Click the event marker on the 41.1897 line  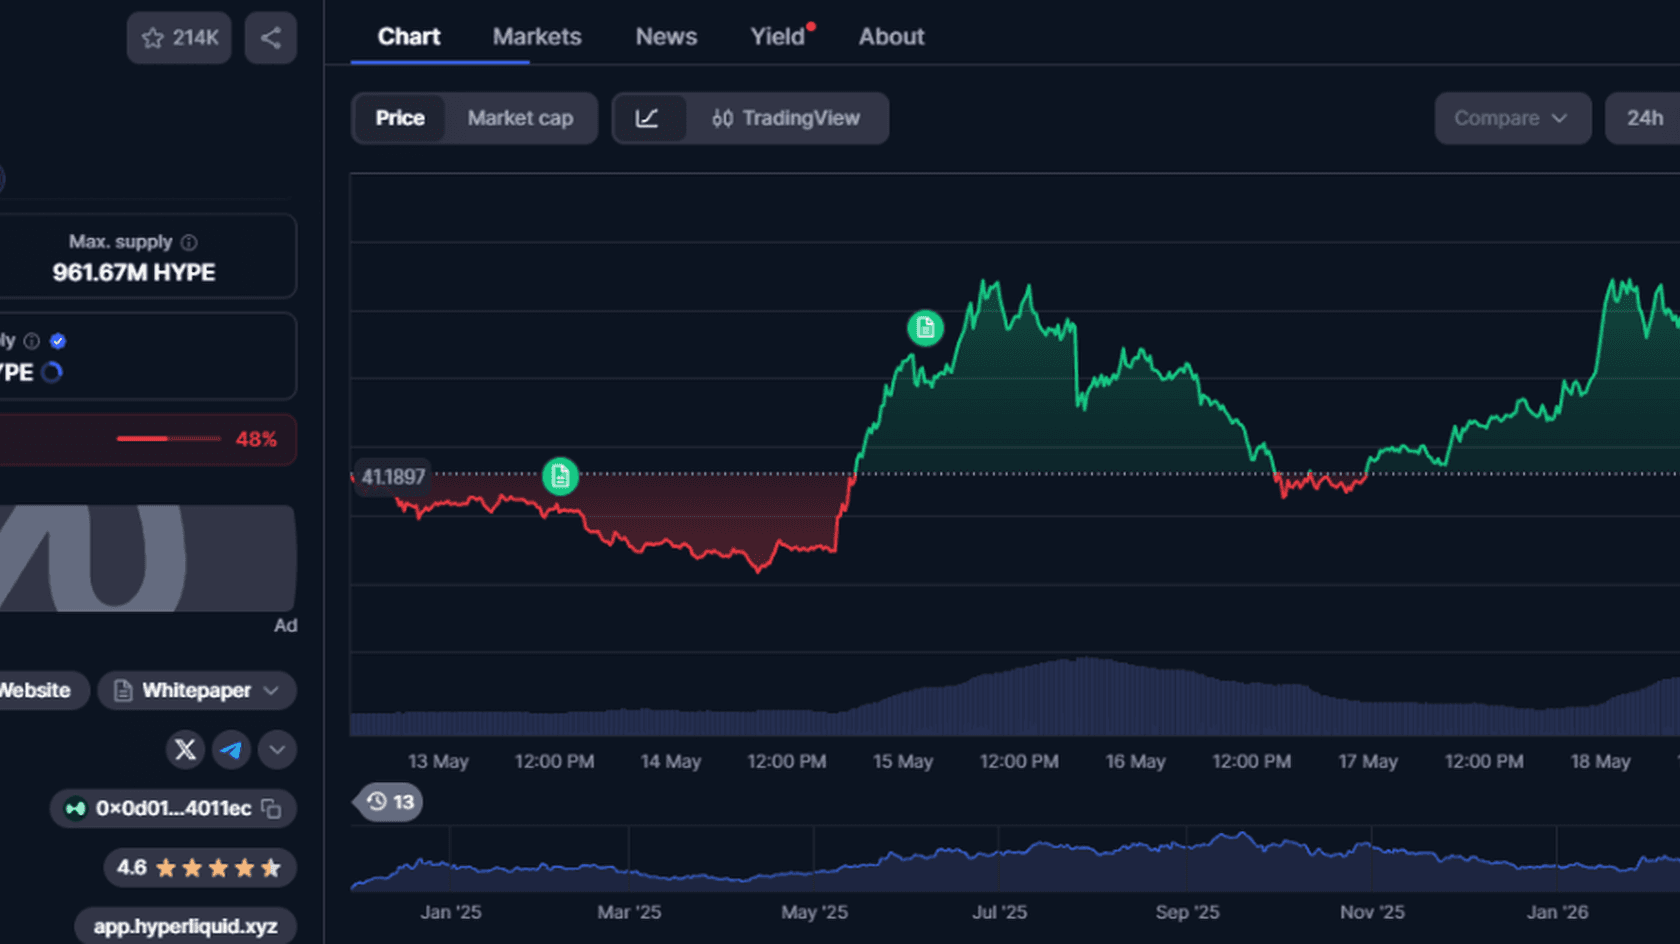(x=560, y=476)
